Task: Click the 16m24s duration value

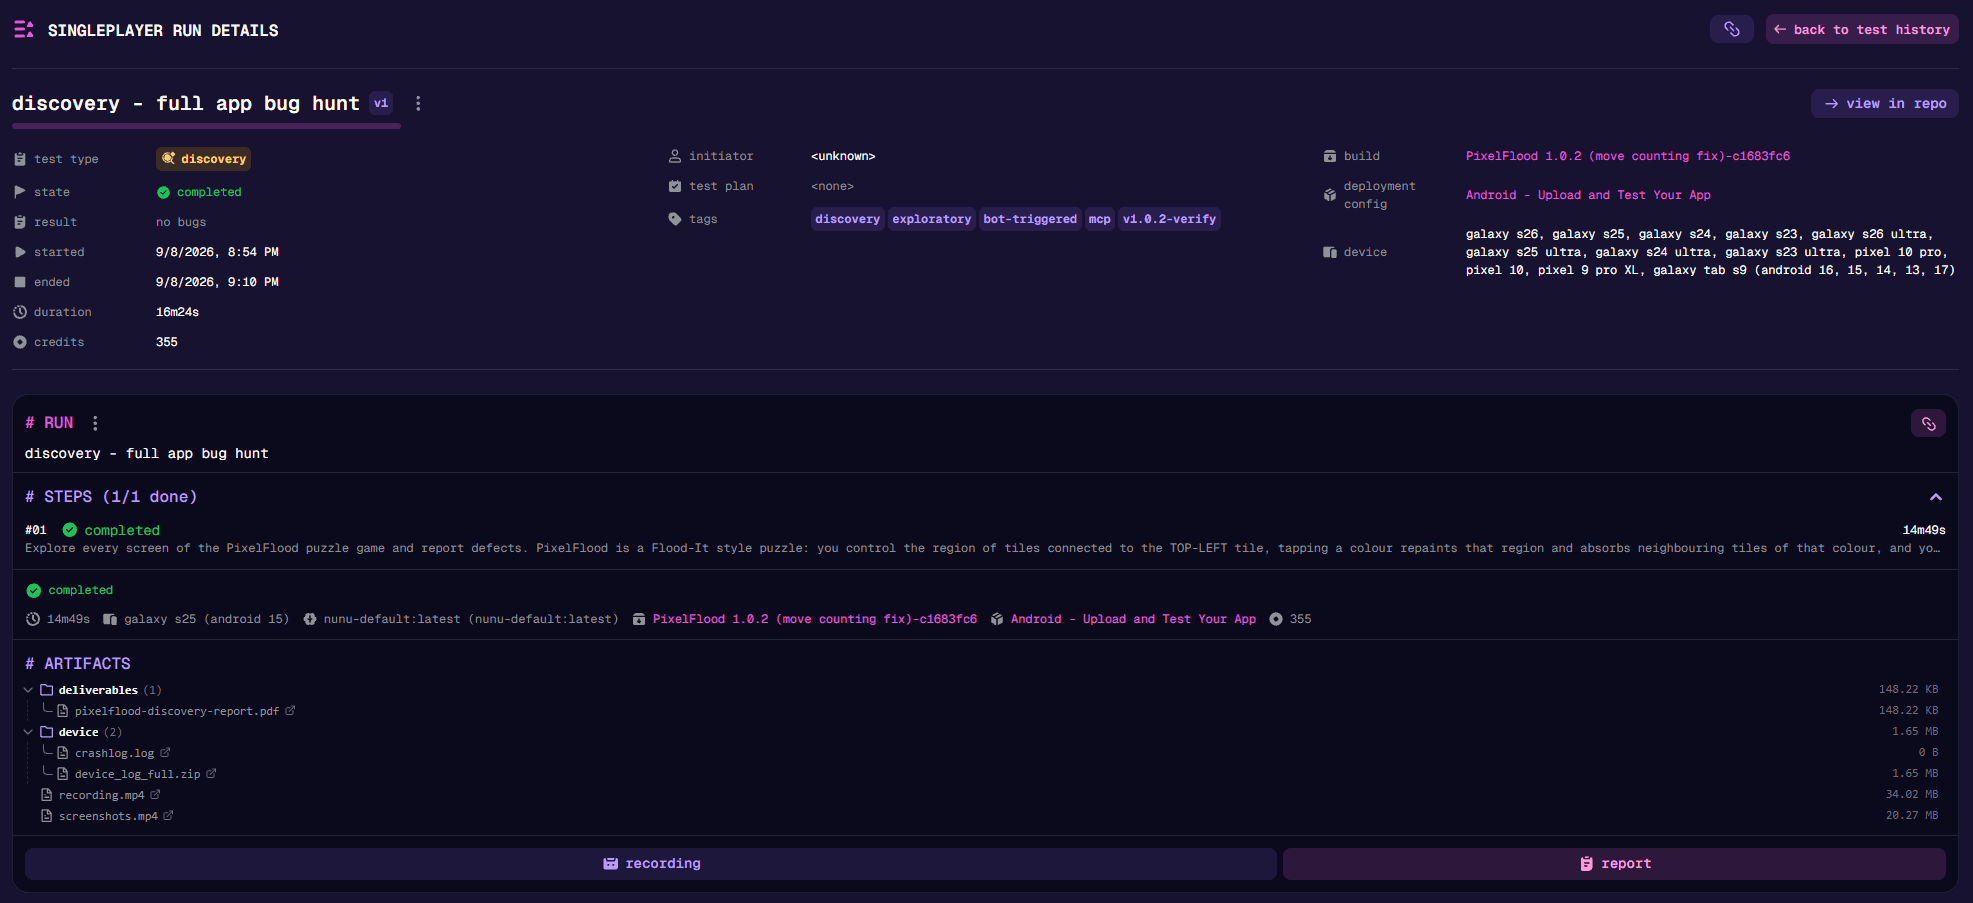Action: tap(177, 312)
